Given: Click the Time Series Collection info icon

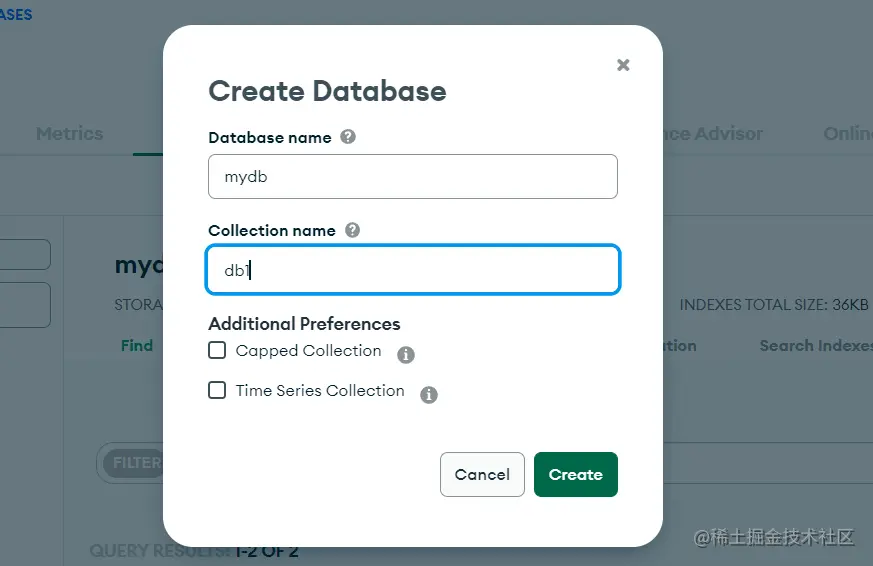Looking at the screenshot, I should pos(428,394).
